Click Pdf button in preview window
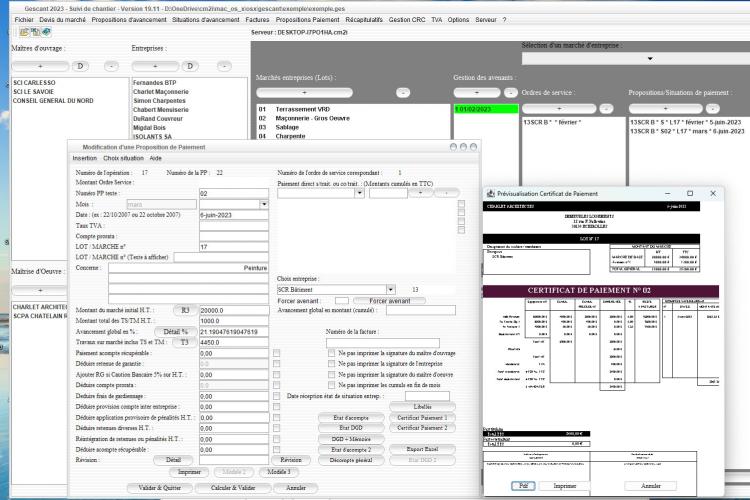This screenshot has height=500, width=750. pos(523,486)
